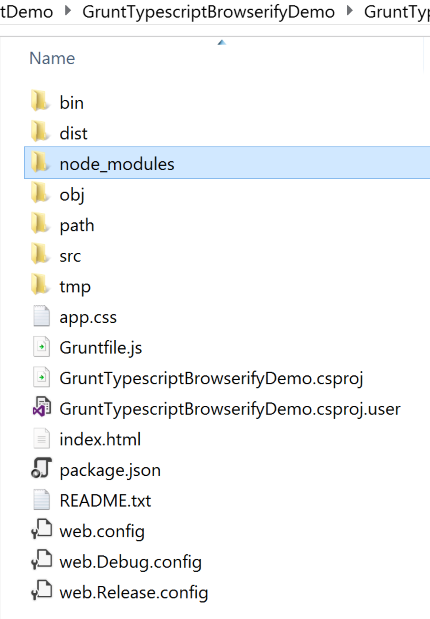Select the bin folder icon
The image size is (430, 619).
pos(40,101)
